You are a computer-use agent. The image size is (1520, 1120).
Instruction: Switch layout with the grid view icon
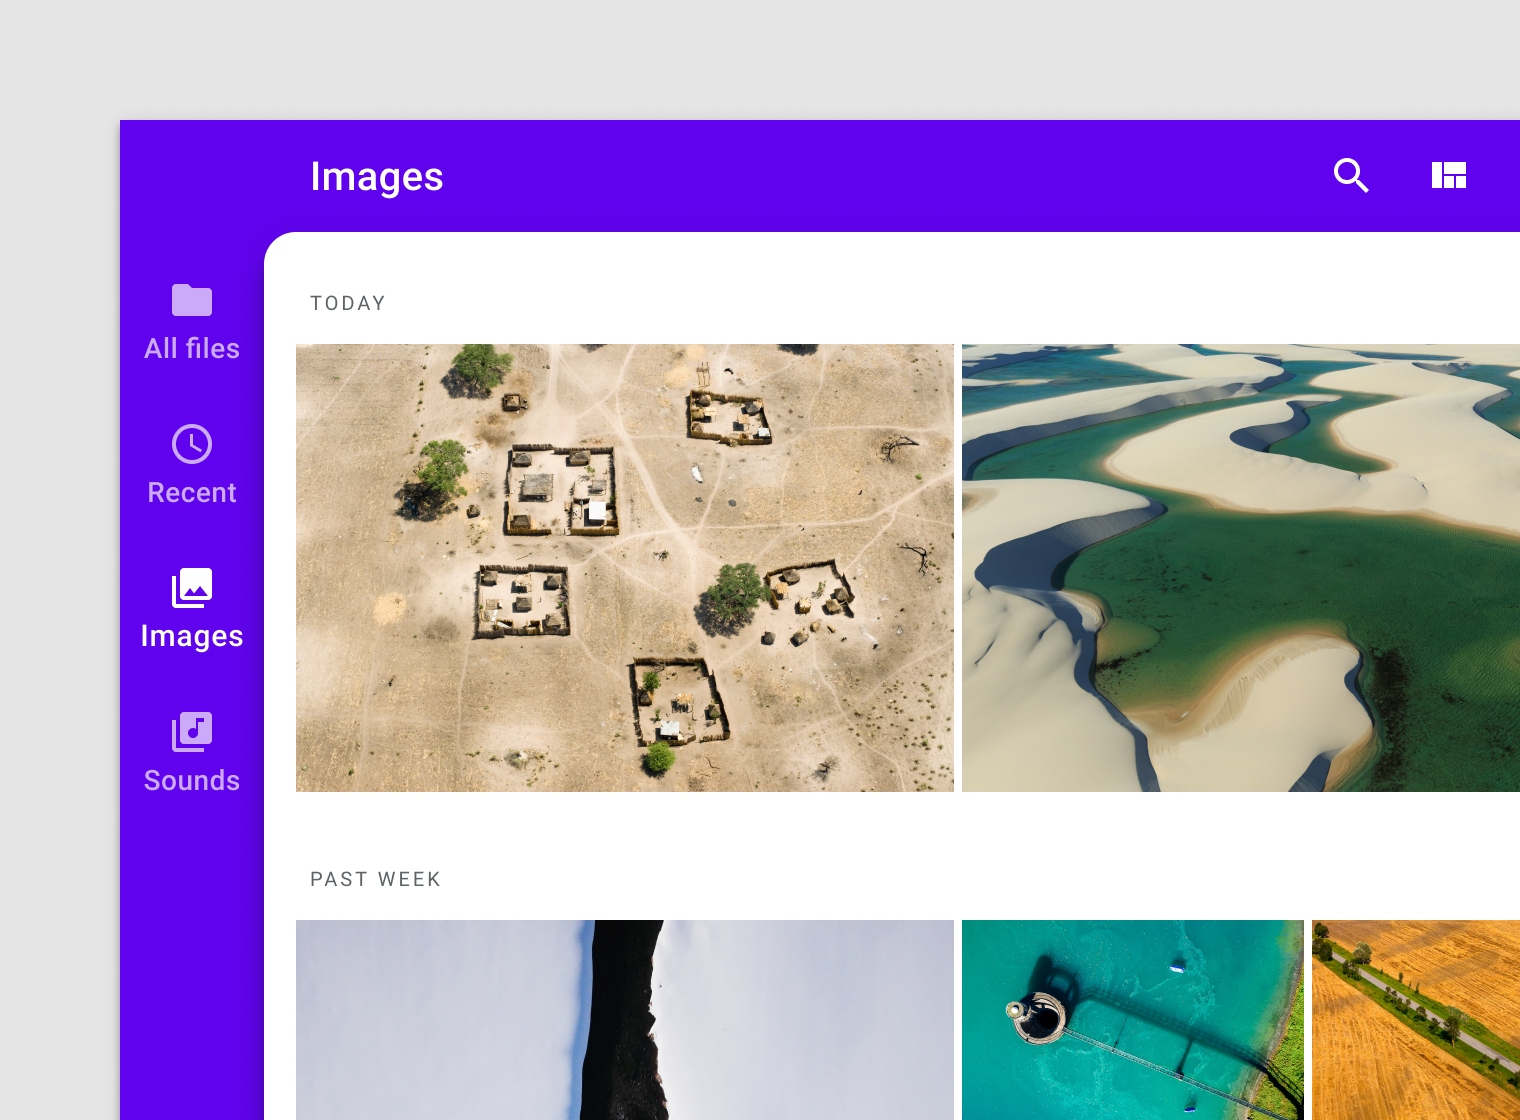tap(1448, 176)
